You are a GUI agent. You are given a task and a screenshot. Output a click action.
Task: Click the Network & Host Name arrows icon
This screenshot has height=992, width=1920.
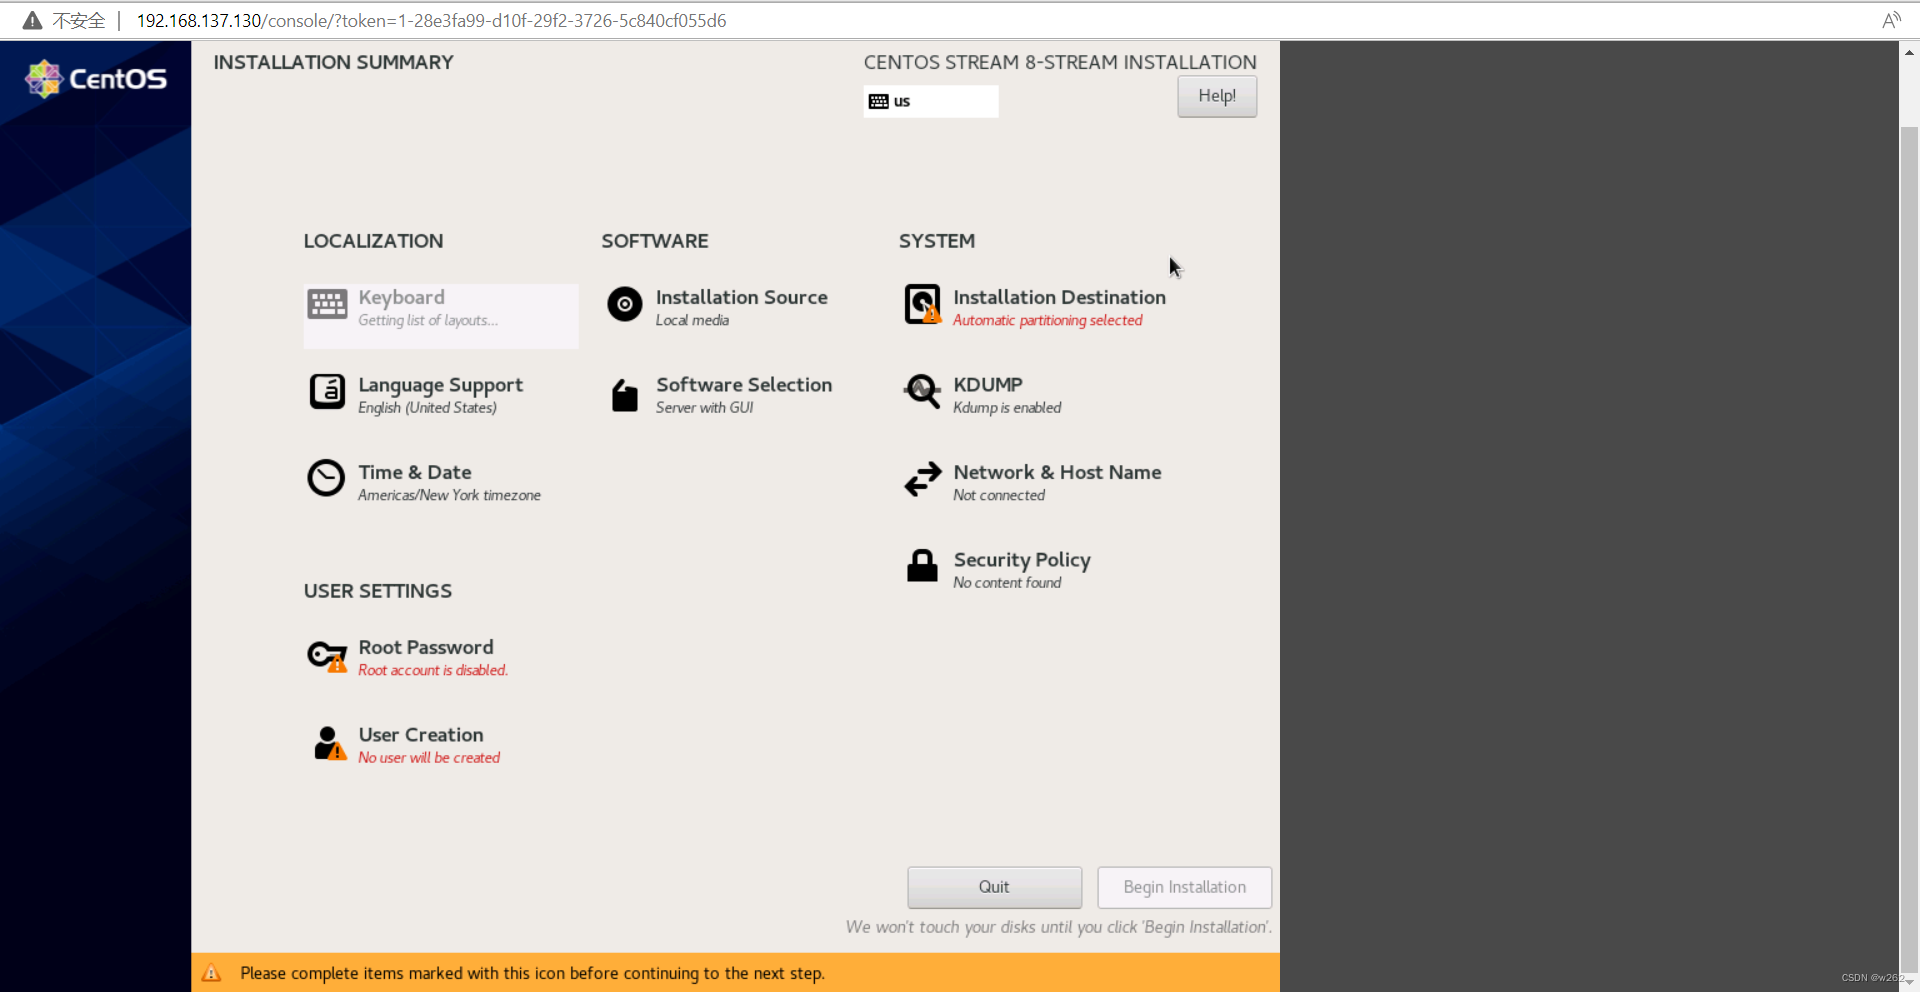(923, 479)
